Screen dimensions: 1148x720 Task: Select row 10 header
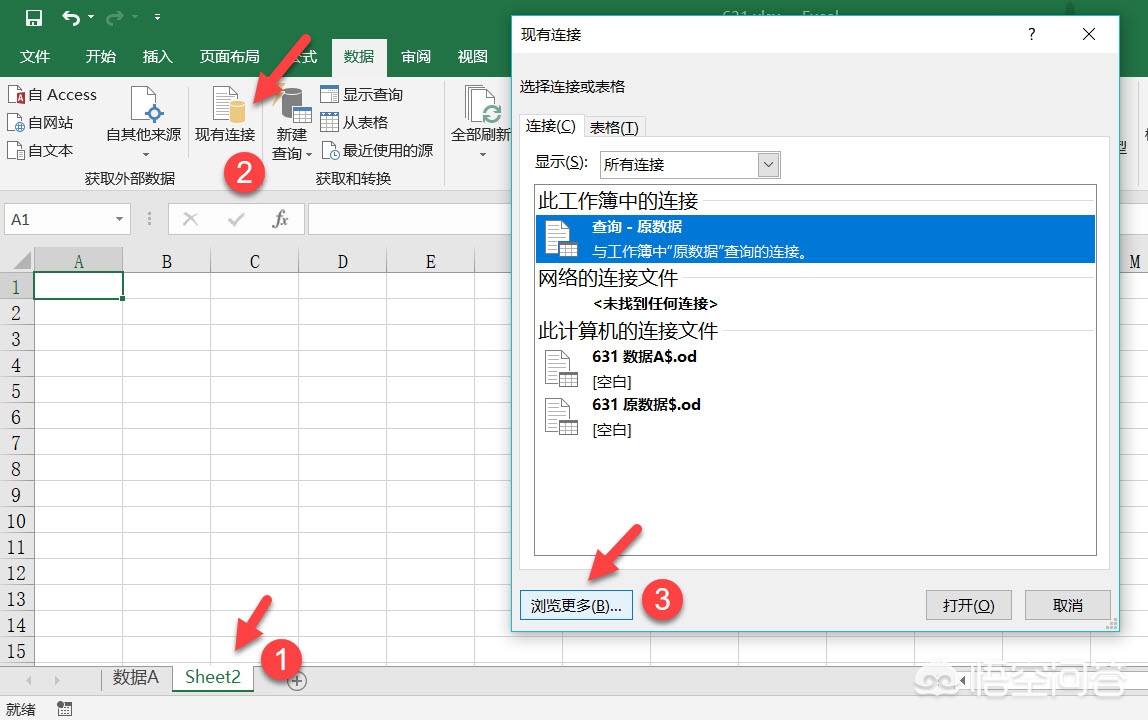pos(16,522)
